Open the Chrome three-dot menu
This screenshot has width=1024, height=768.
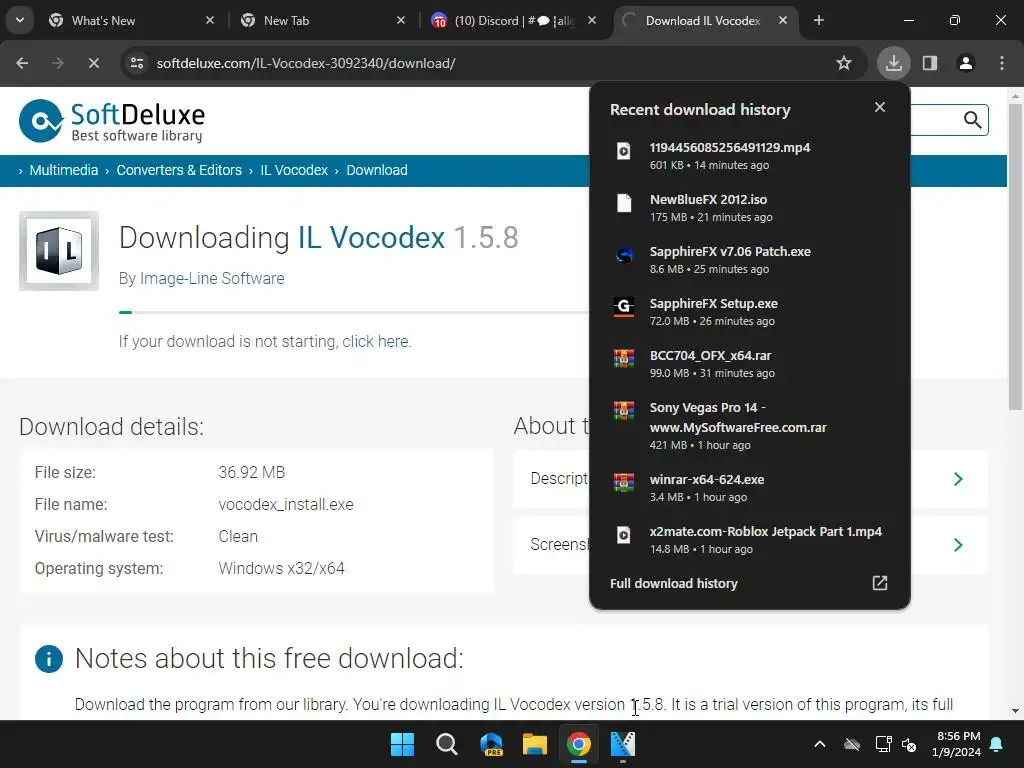pos(1002,63)
